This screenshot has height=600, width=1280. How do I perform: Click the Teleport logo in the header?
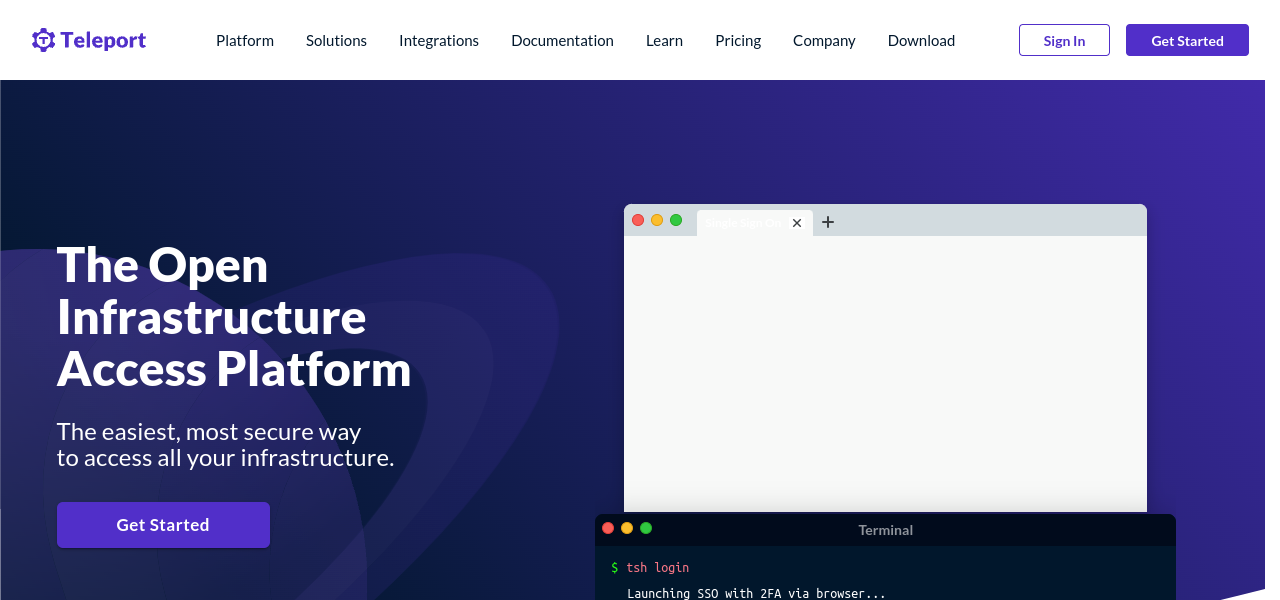pos(88,40)
